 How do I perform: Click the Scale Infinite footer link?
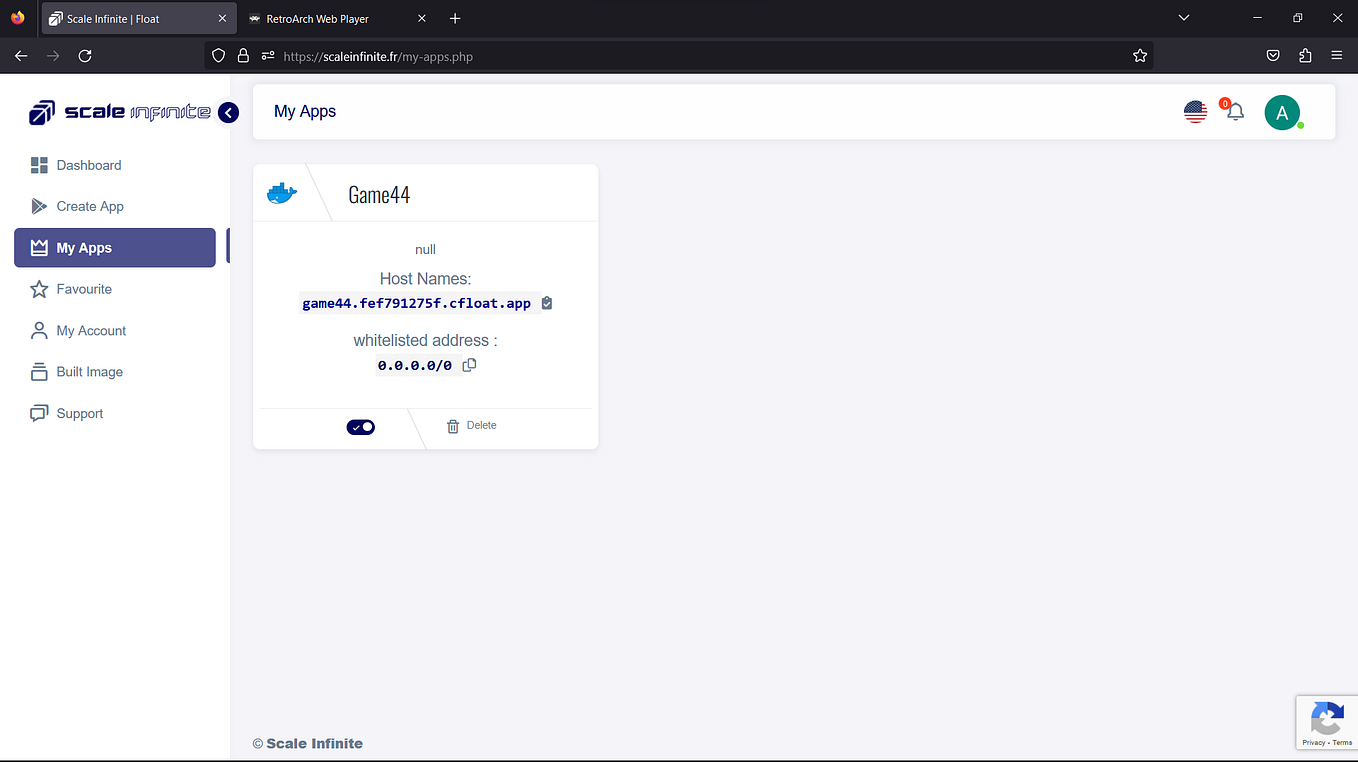click(x=314, y=743)
